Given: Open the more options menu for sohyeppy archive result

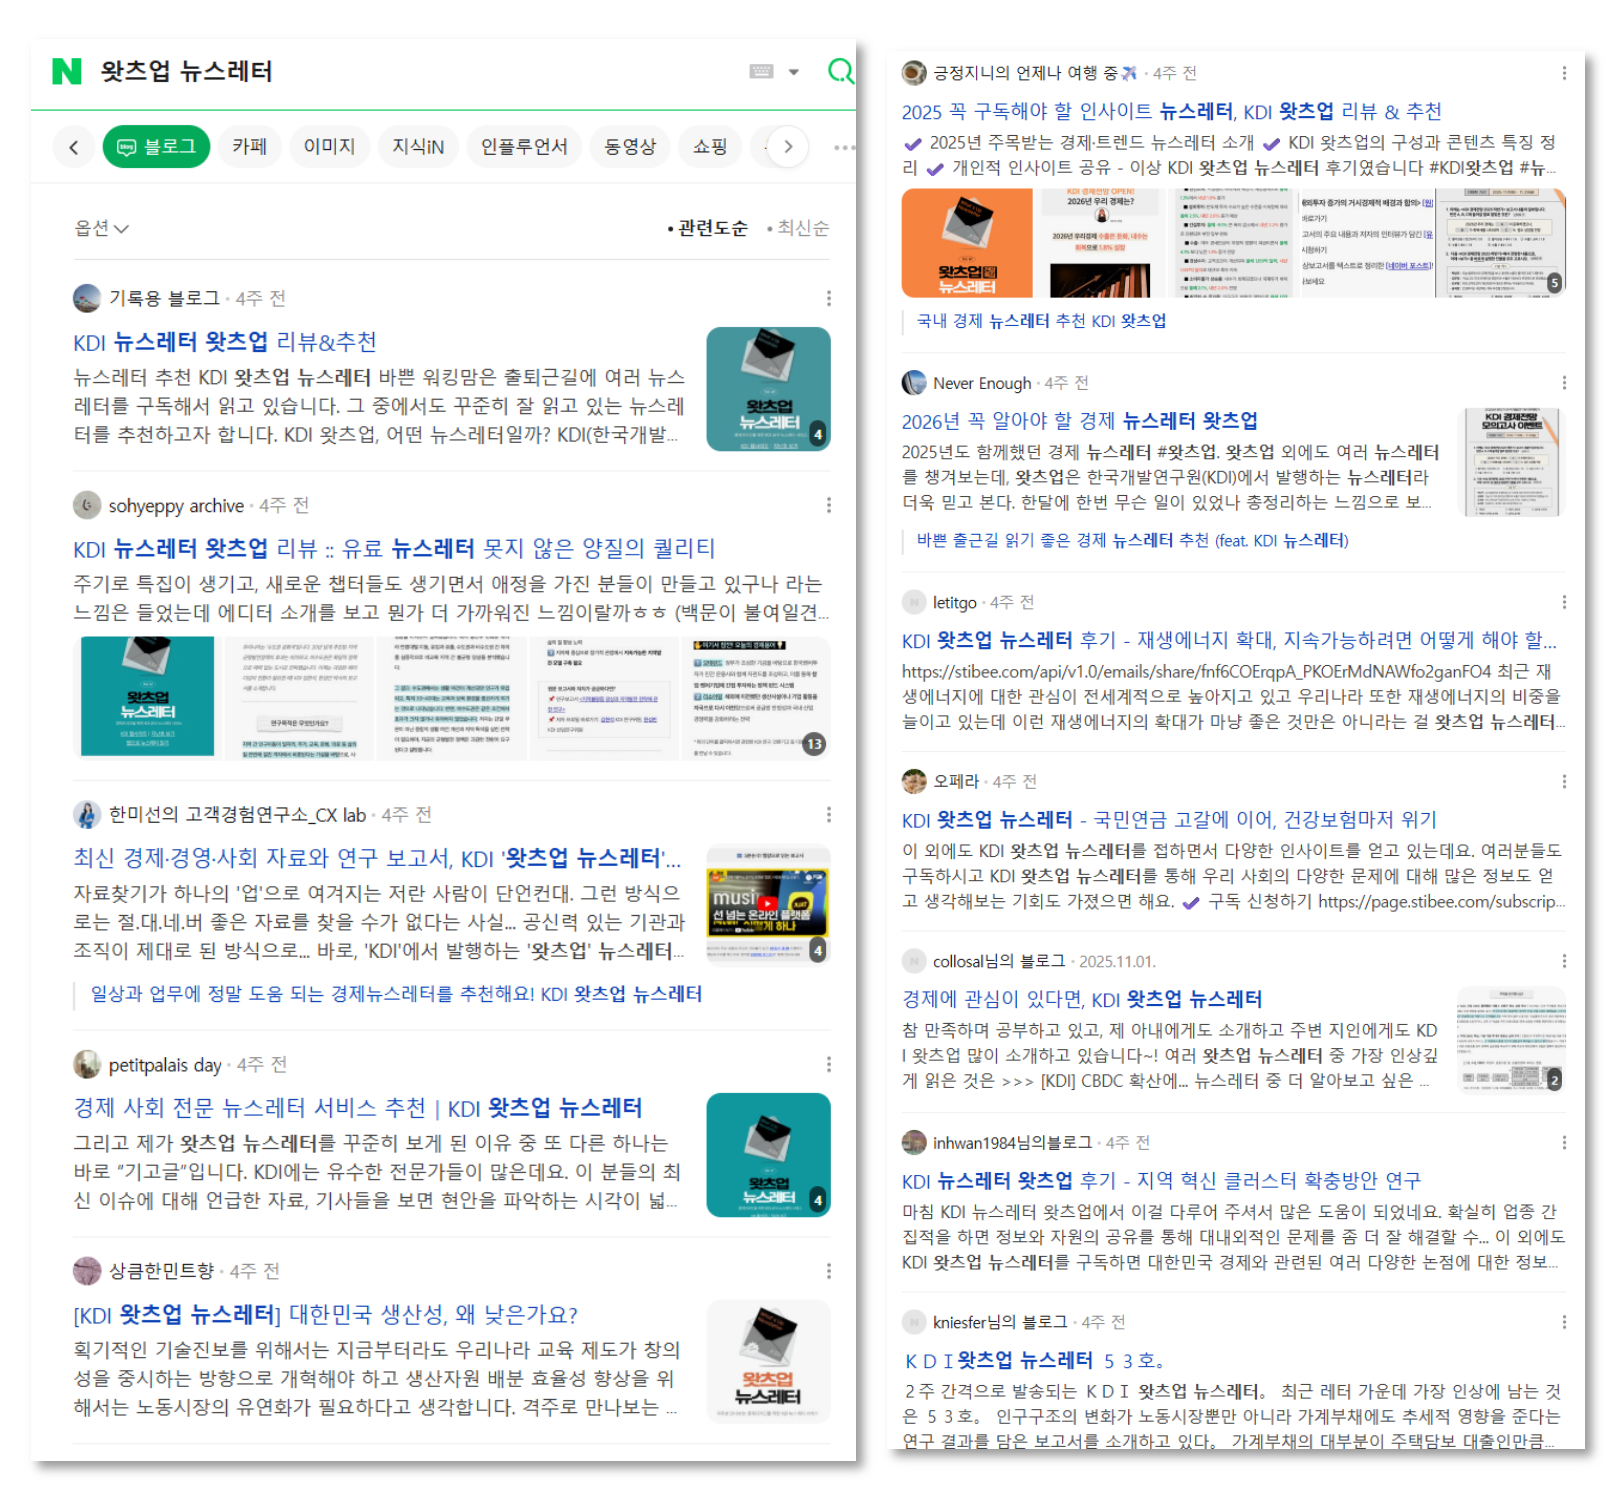Looking at the screenshot, I should pos(828,505).
